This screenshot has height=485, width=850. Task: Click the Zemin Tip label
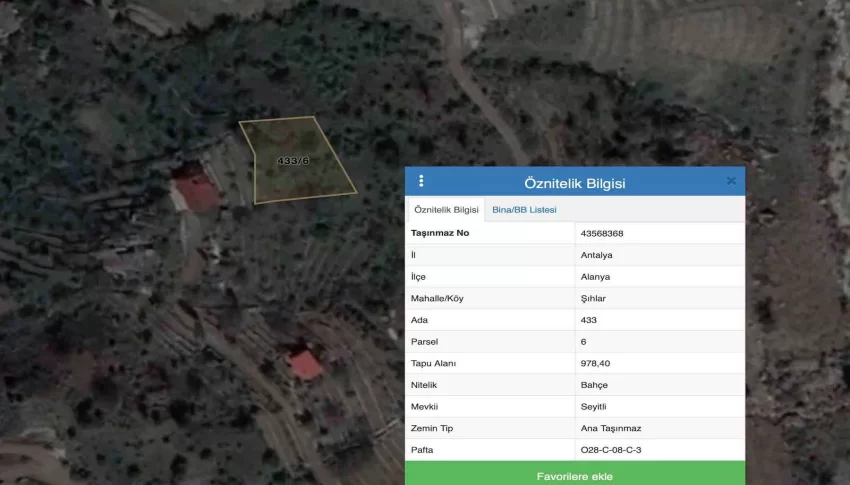432,429
